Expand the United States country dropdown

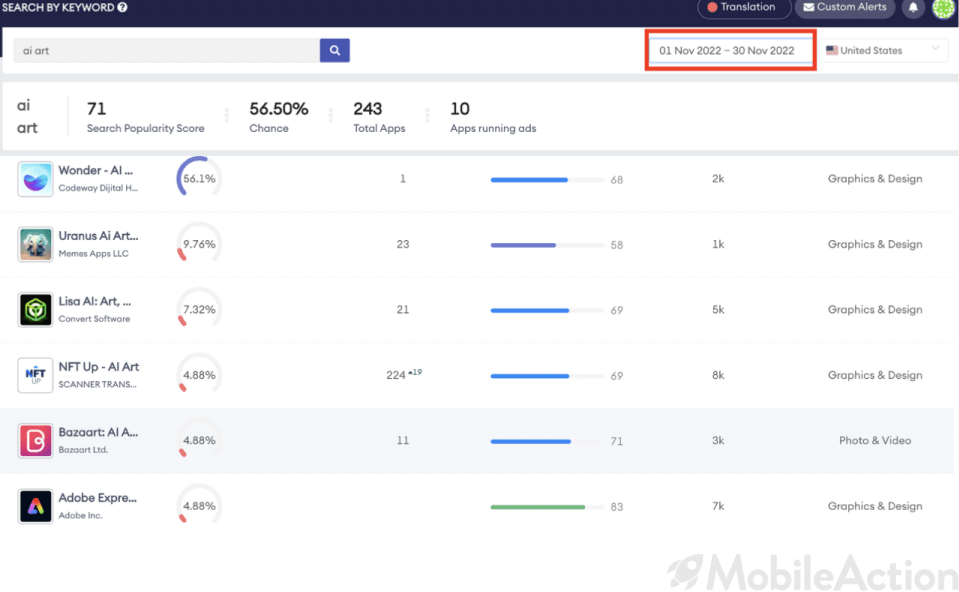pyautogui.click(x=883, y=50)
